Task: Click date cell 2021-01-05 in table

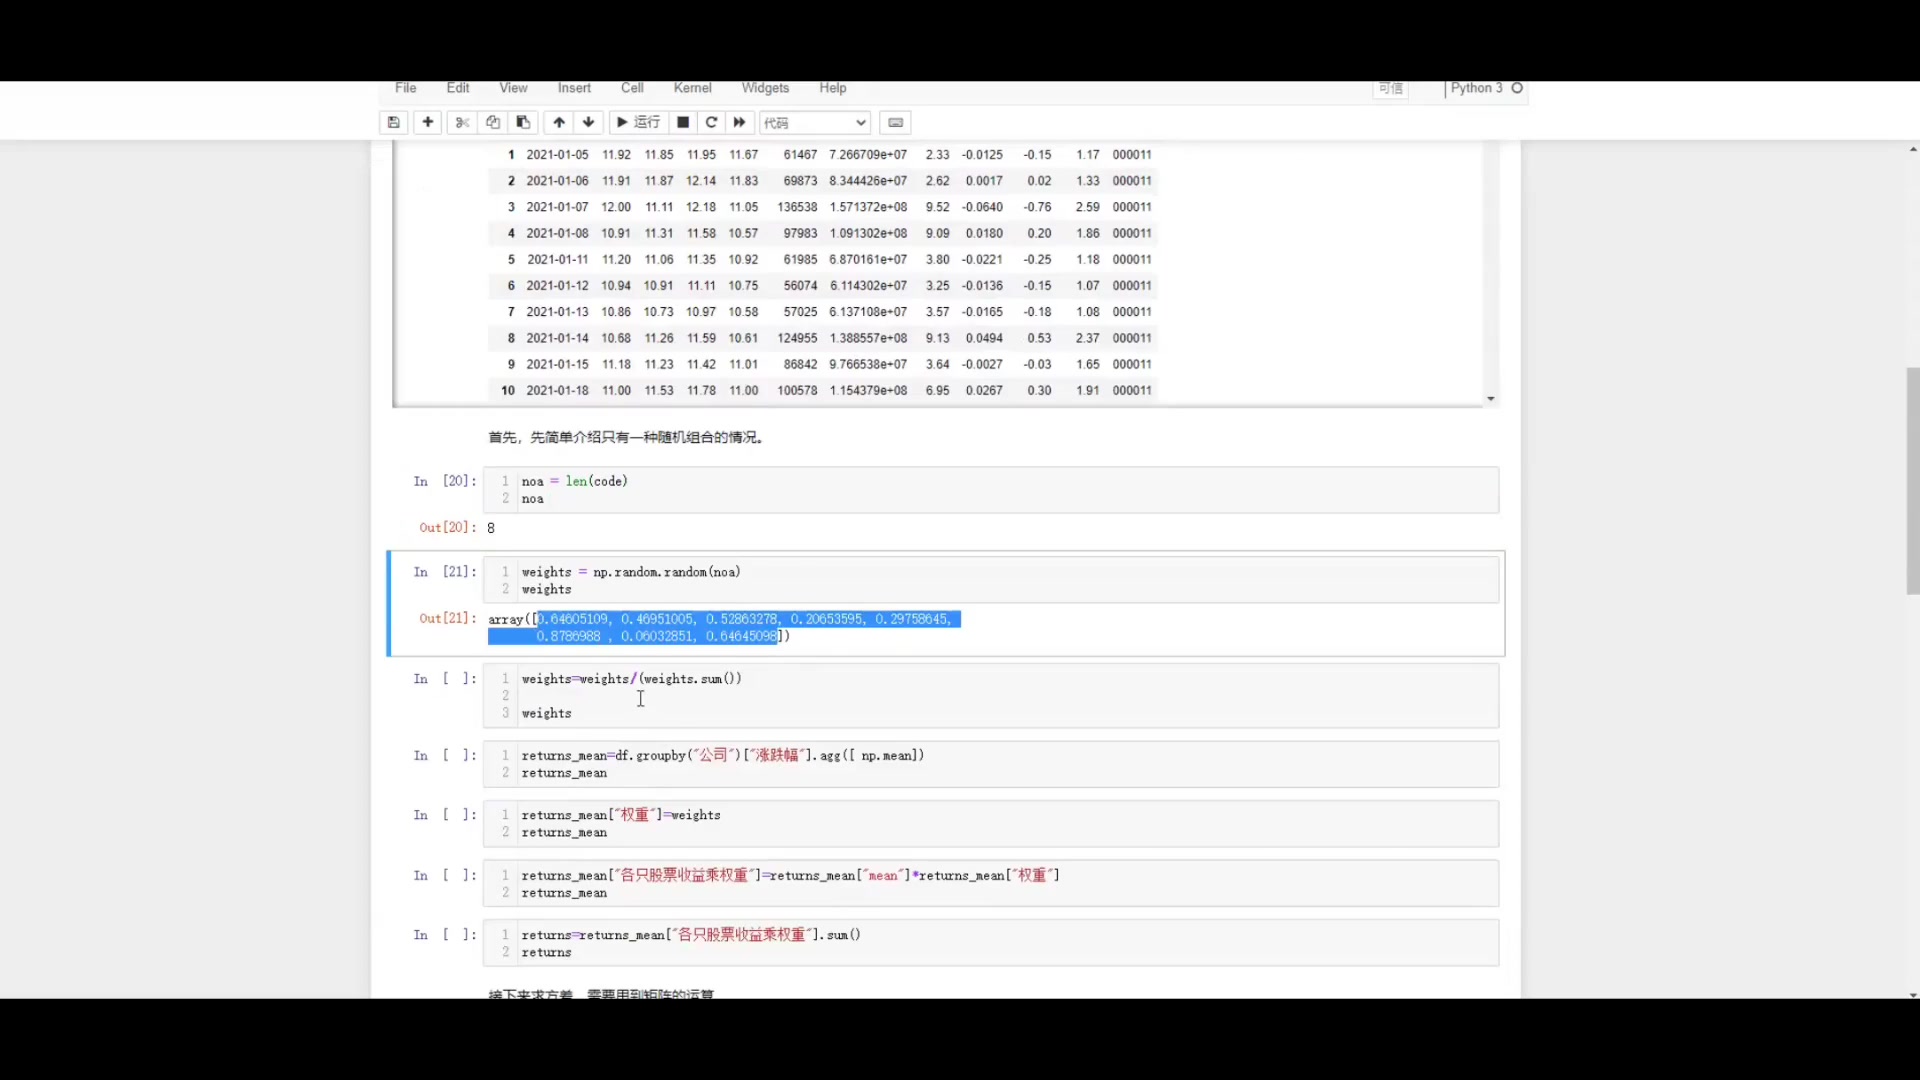Action: coord(557,155)
